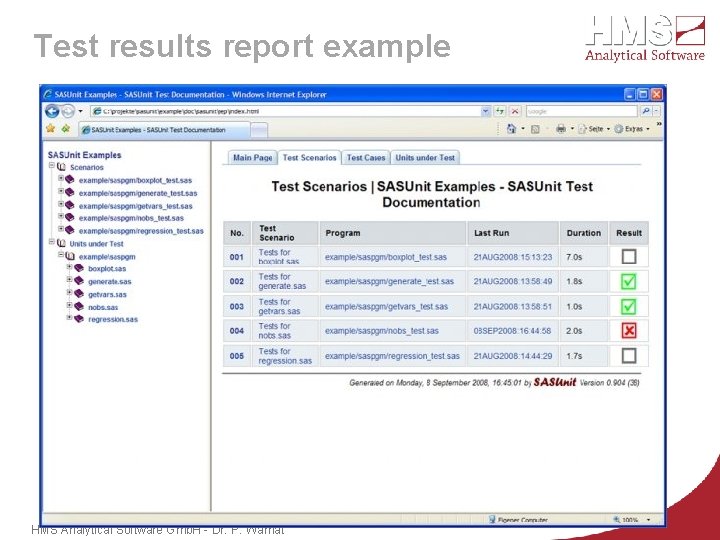Open the Tests for generate.sas link

(x=282, y=281)
